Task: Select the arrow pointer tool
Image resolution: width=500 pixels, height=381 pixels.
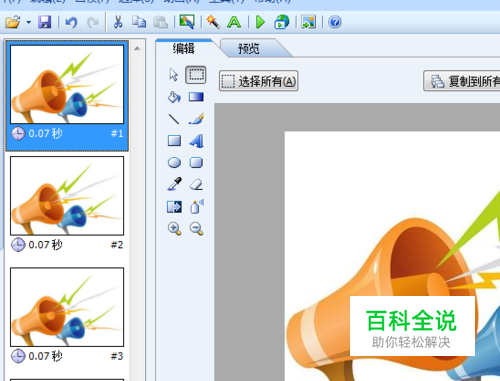Action: [x=174, y=75]
